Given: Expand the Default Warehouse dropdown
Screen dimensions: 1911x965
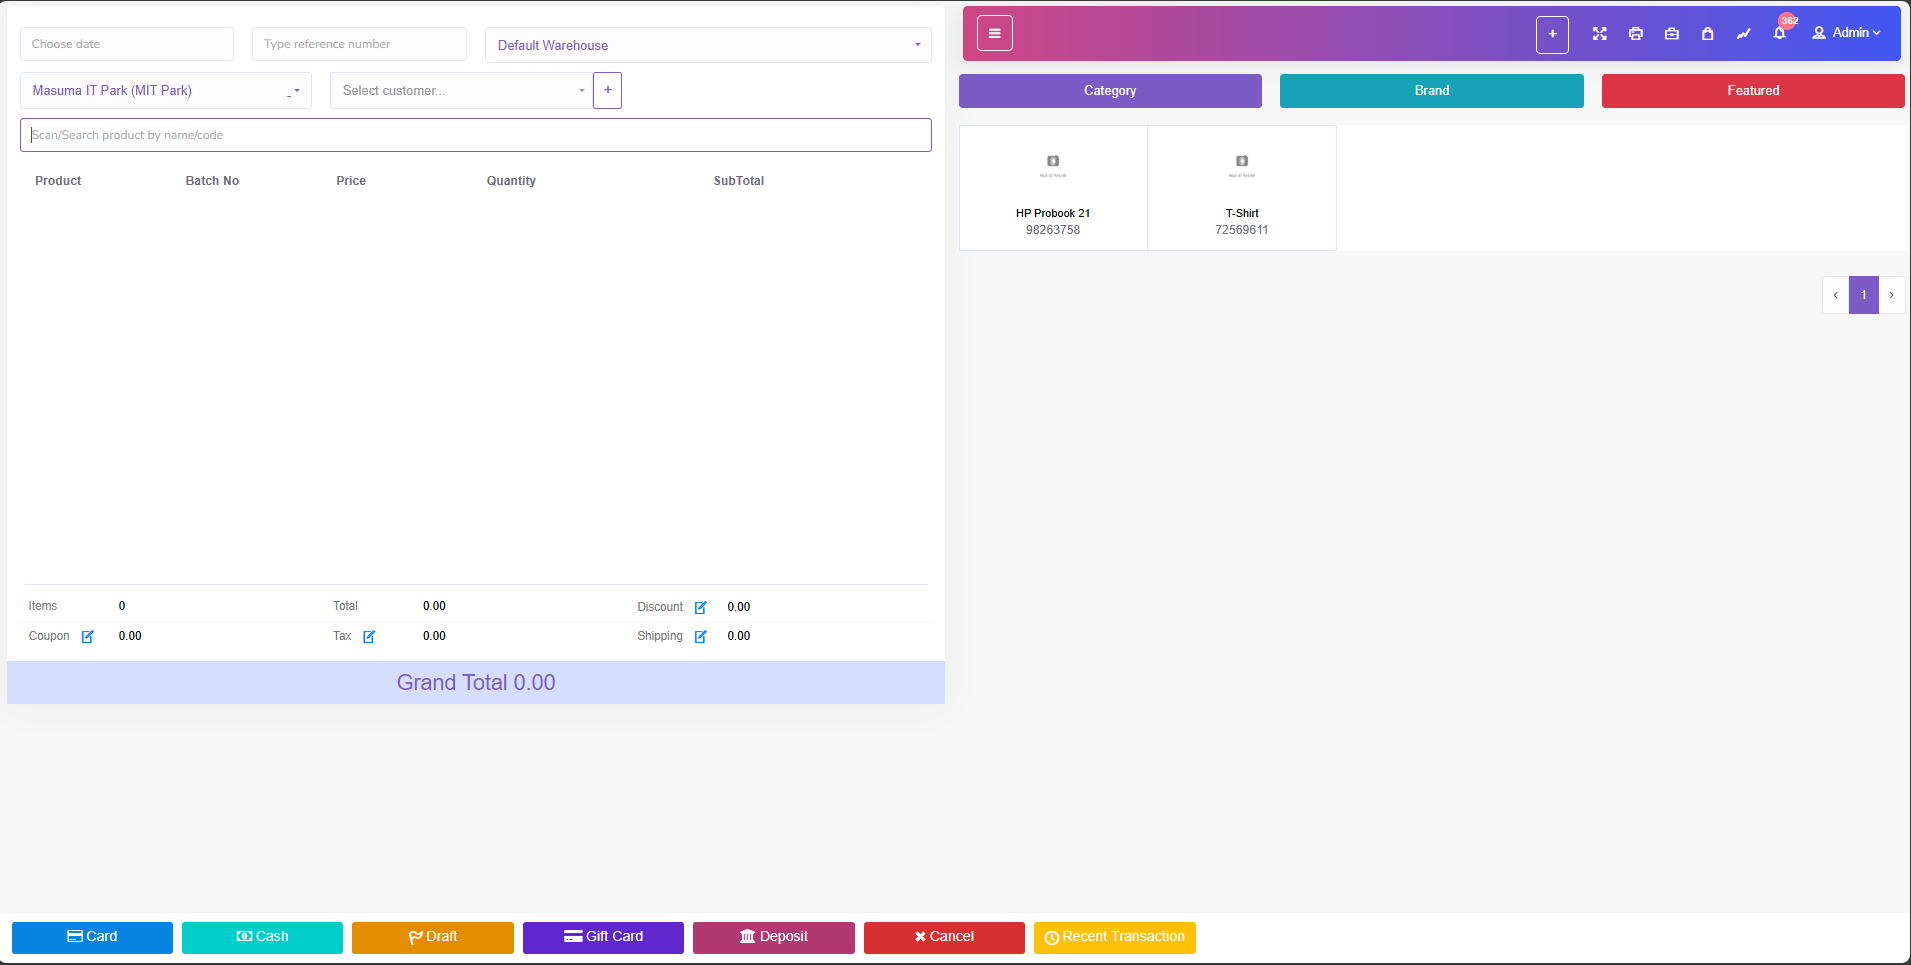Looking at the screenshot, I should coord(707,45).
